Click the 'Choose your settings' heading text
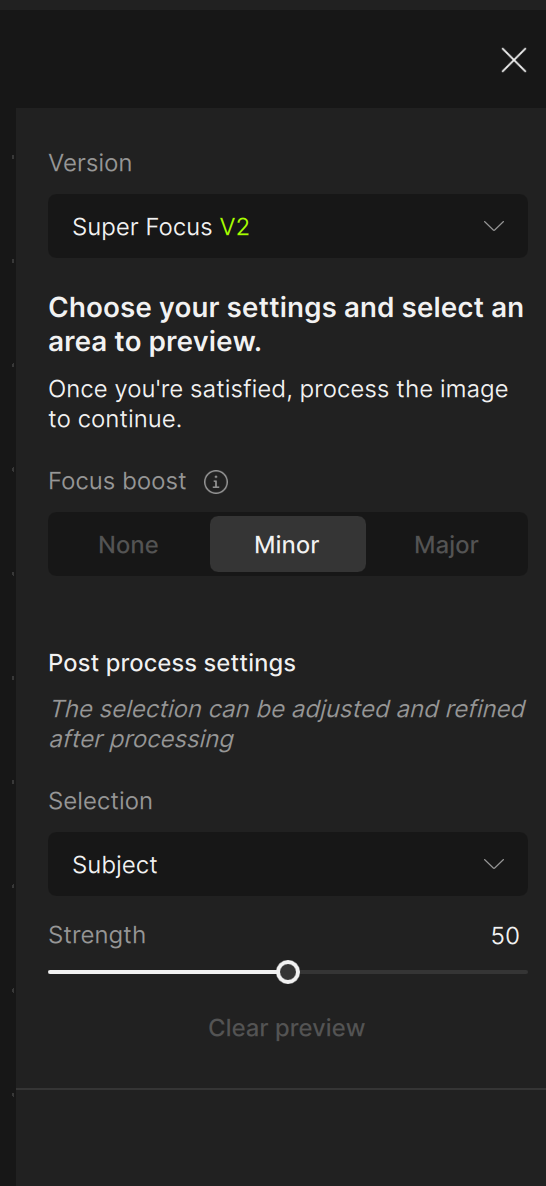546x1186 pixels. tap(286, 325)
